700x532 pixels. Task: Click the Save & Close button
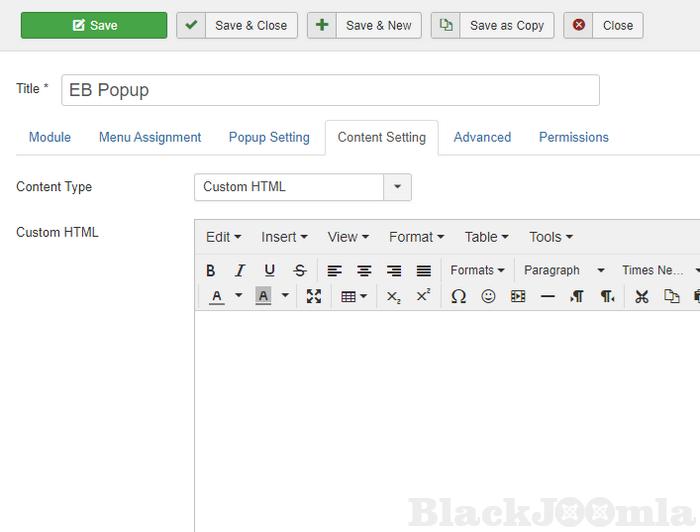[237, 25]
